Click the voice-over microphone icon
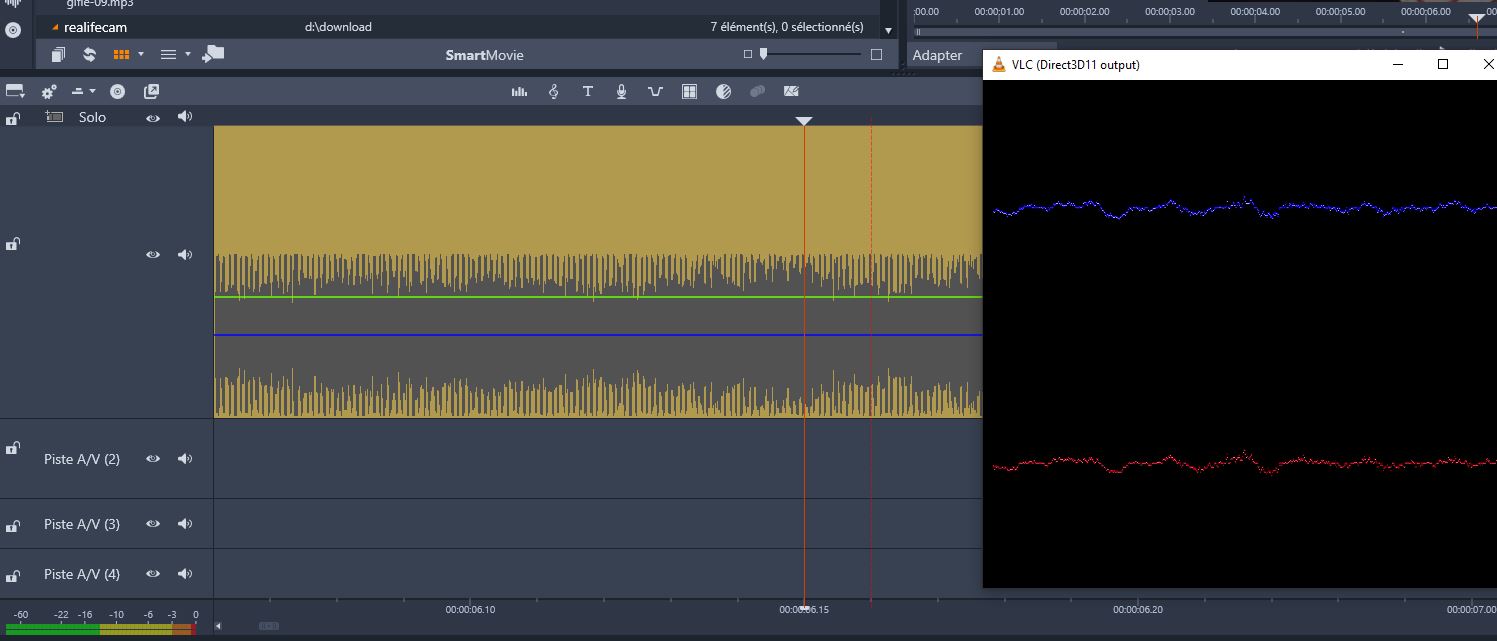The width and height of the screenshot is (1497, 641). [621, 91]
